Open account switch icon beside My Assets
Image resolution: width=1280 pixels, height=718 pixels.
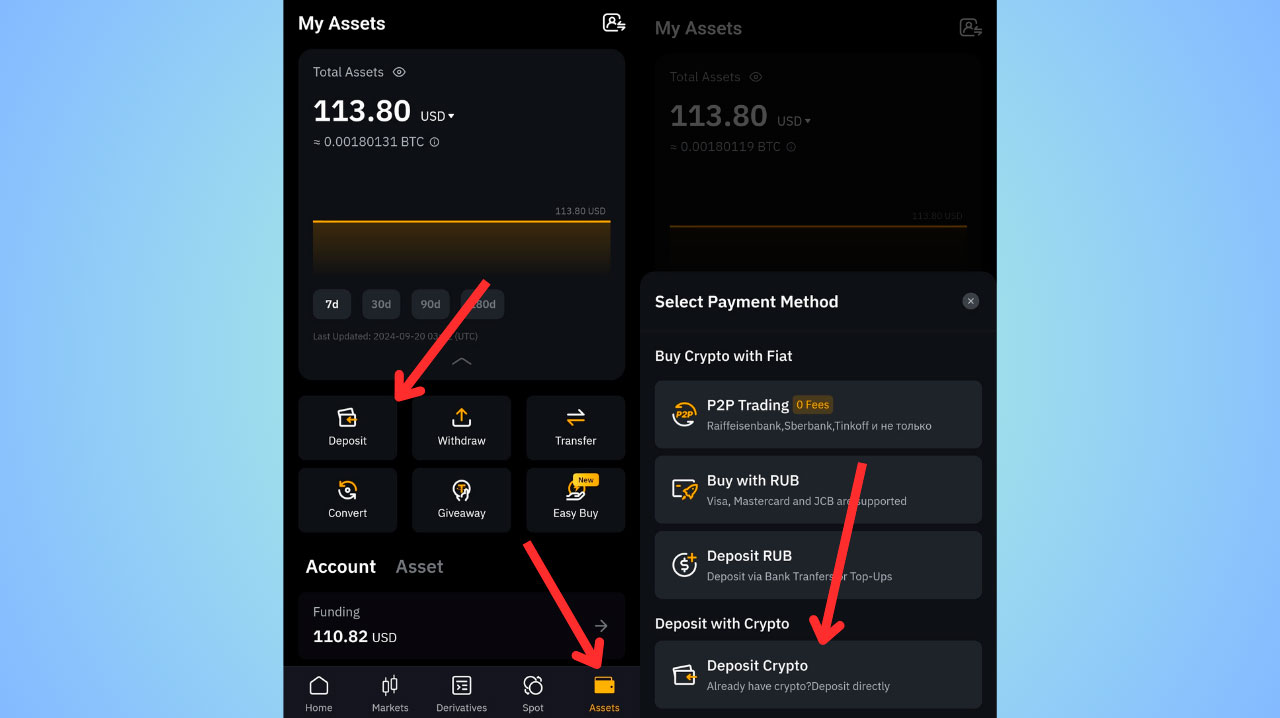(614, 23)
